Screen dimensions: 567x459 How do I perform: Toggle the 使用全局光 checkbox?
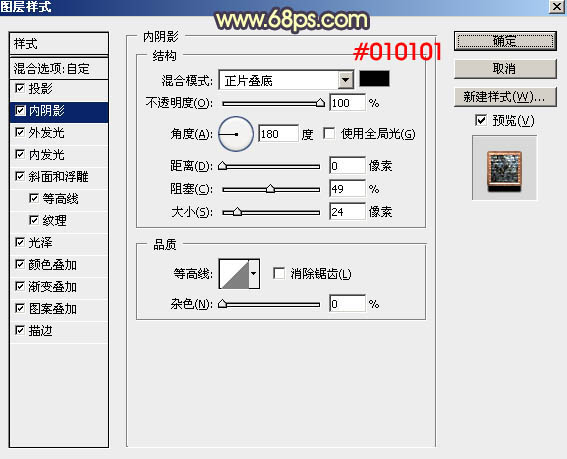coord(329,133)
